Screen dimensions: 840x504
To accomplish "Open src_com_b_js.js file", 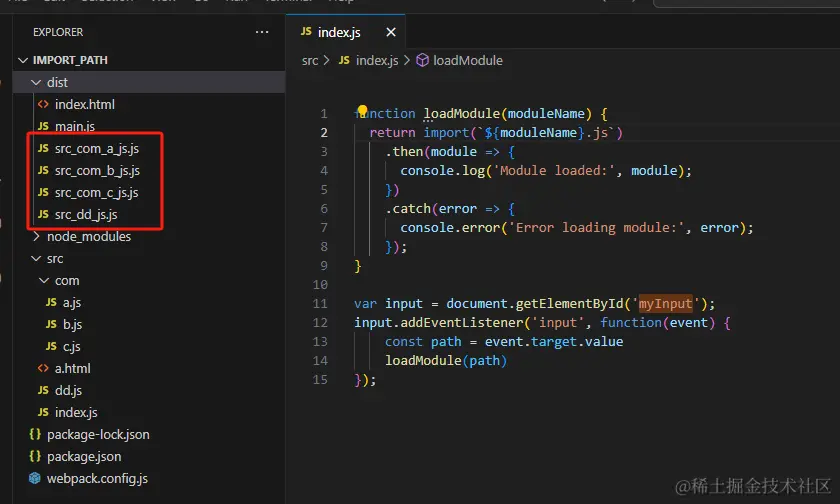I will coord(97,170).
